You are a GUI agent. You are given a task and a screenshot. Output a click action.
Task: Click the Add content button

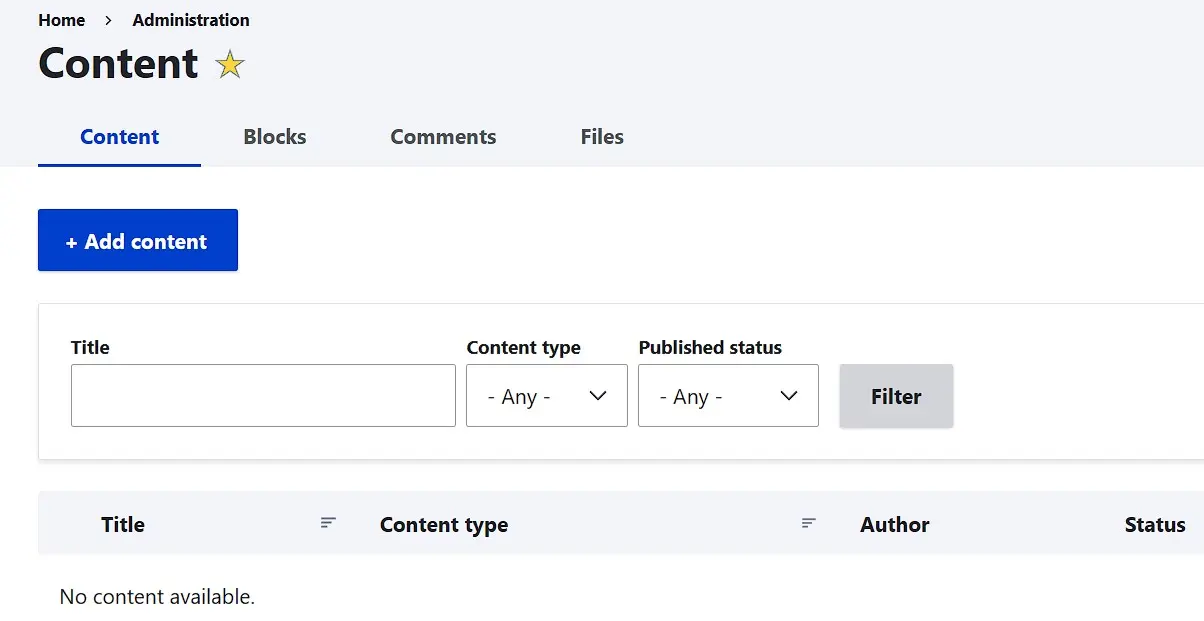pos(137,240)
